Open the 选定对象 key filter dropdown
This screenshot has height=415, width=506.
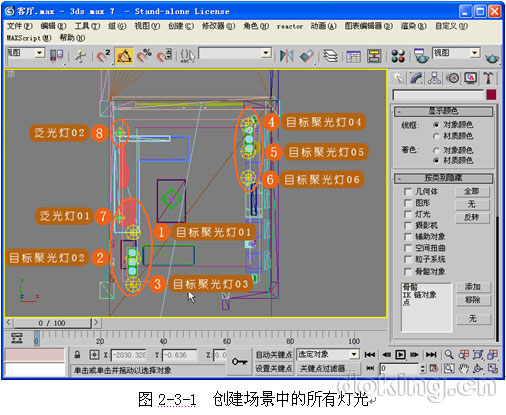pos(354,354)
